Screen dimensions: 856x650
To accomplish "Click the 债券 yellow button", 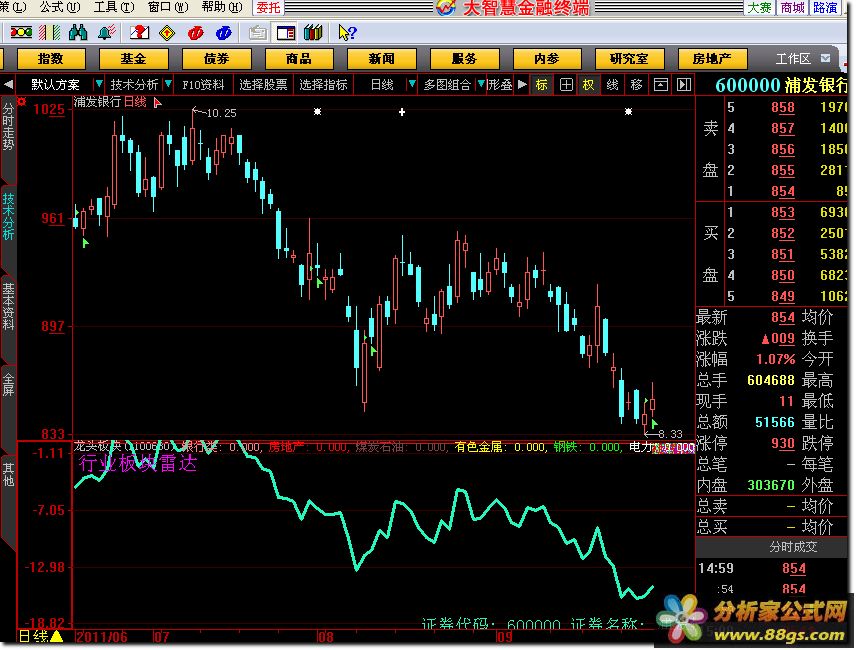I will pos(216,58).
